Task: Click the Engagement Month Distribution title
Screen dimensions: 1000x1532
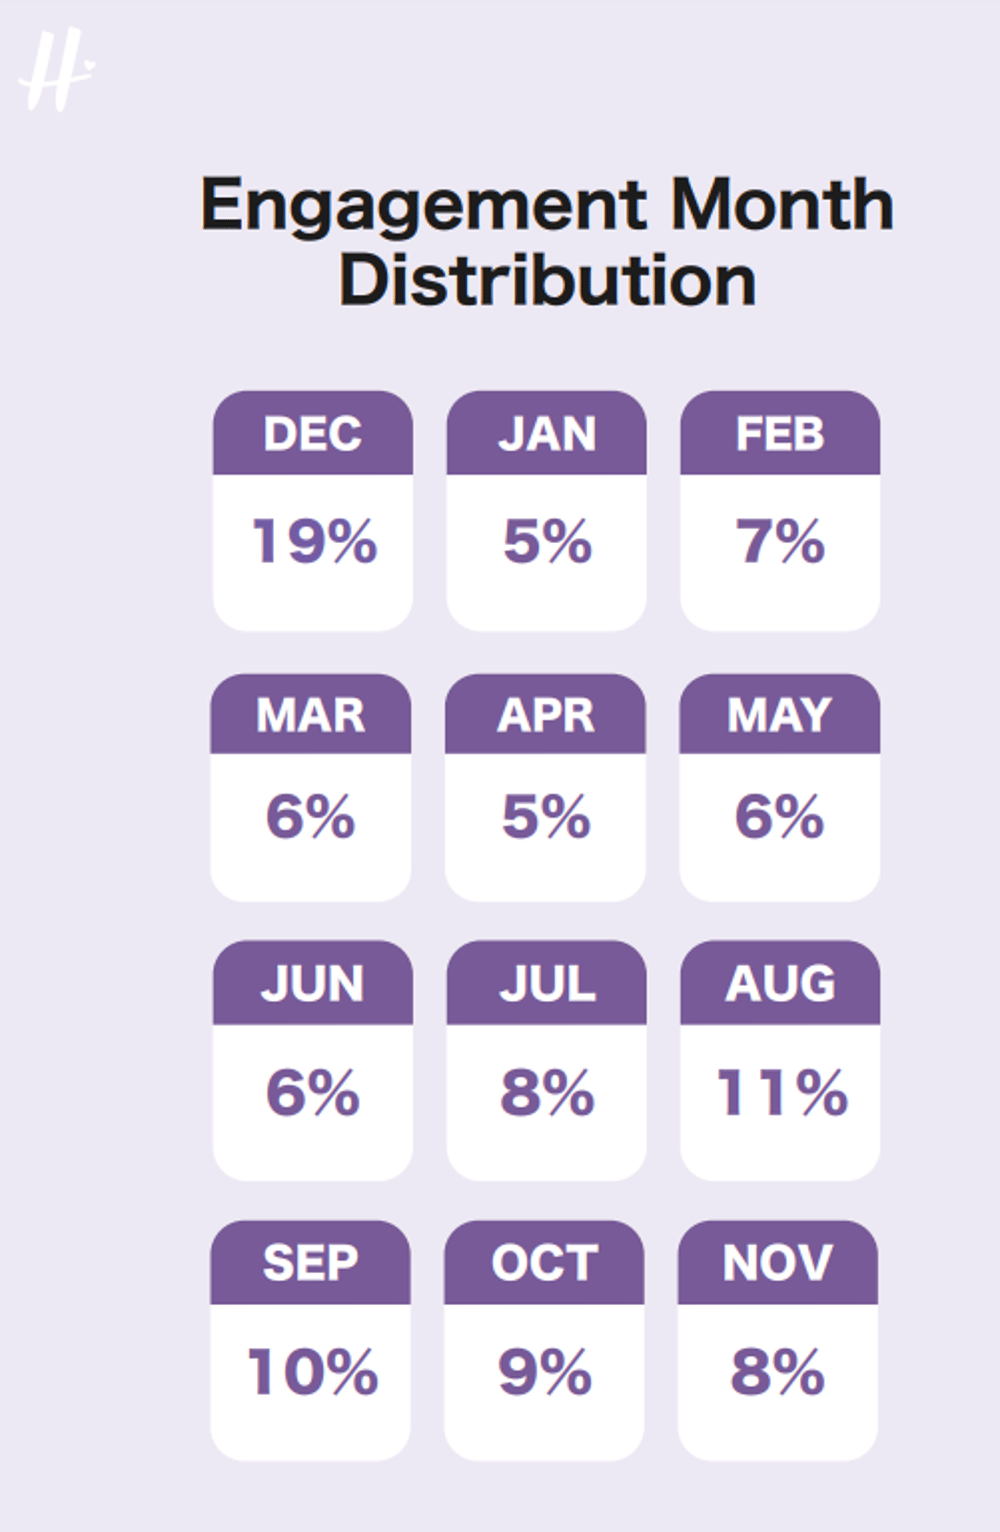Action: (x=547, y=241)
